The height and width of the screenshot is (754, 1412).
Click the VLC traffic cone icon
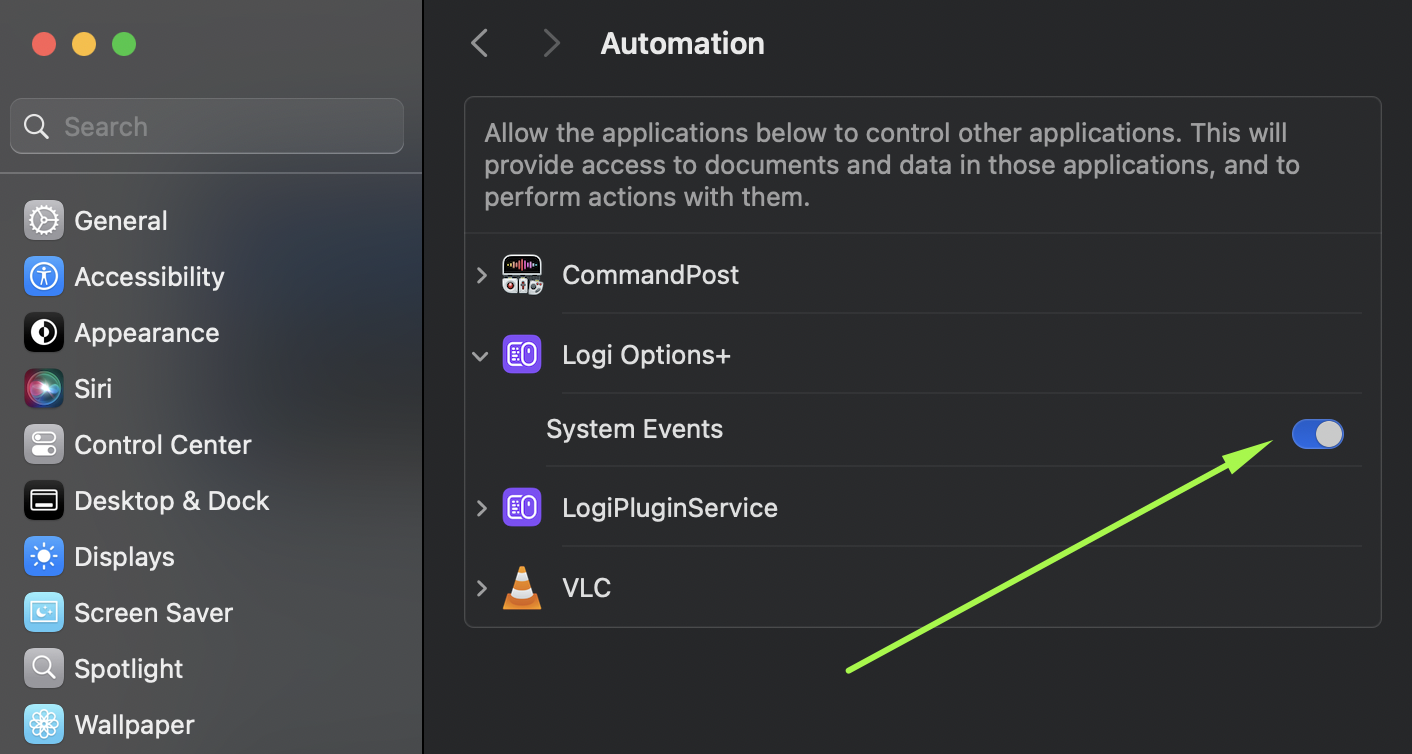(x=522, y=588)
